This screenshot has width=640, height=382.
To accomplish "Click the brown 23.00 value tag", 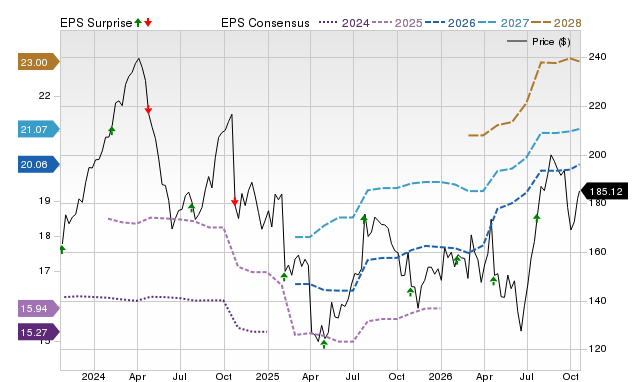I will [x=39, y=62].
